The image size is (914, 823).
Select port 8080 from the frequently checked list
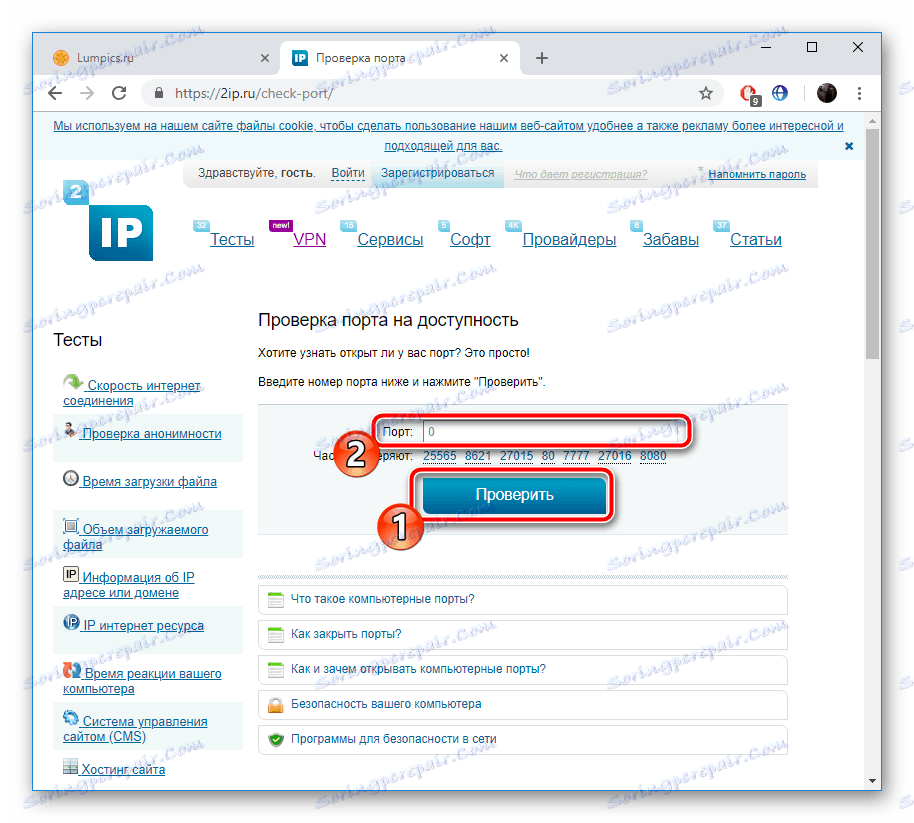[x=653, y=455]
